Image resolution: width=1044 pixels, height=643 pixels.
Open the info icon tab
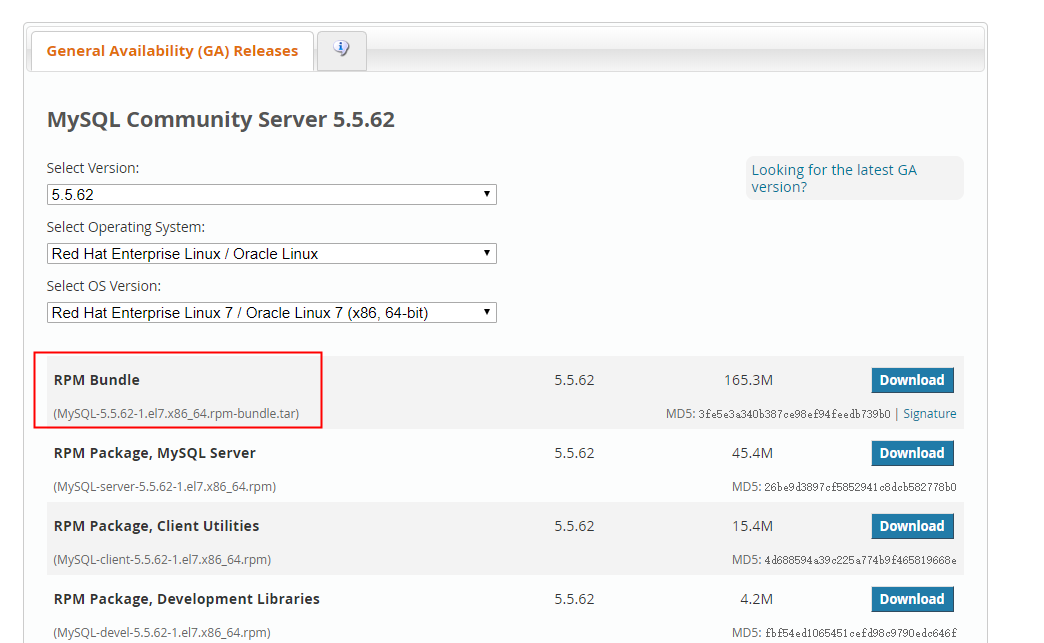pos(342,50)
